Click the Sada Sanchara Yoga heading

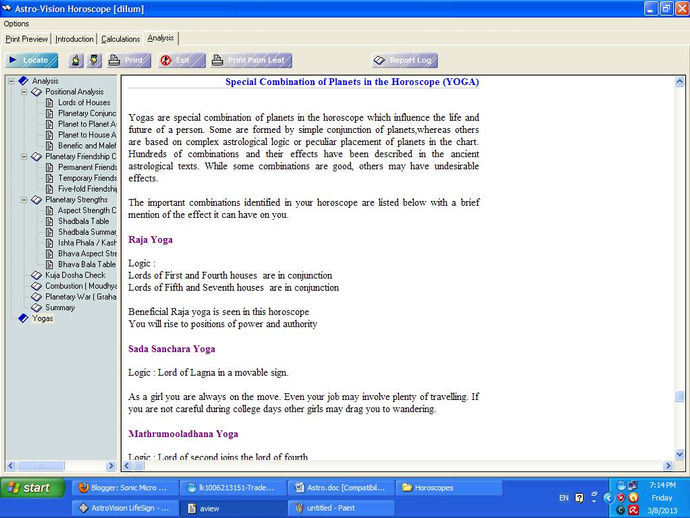pyautogui.click(x=172, y=349)
